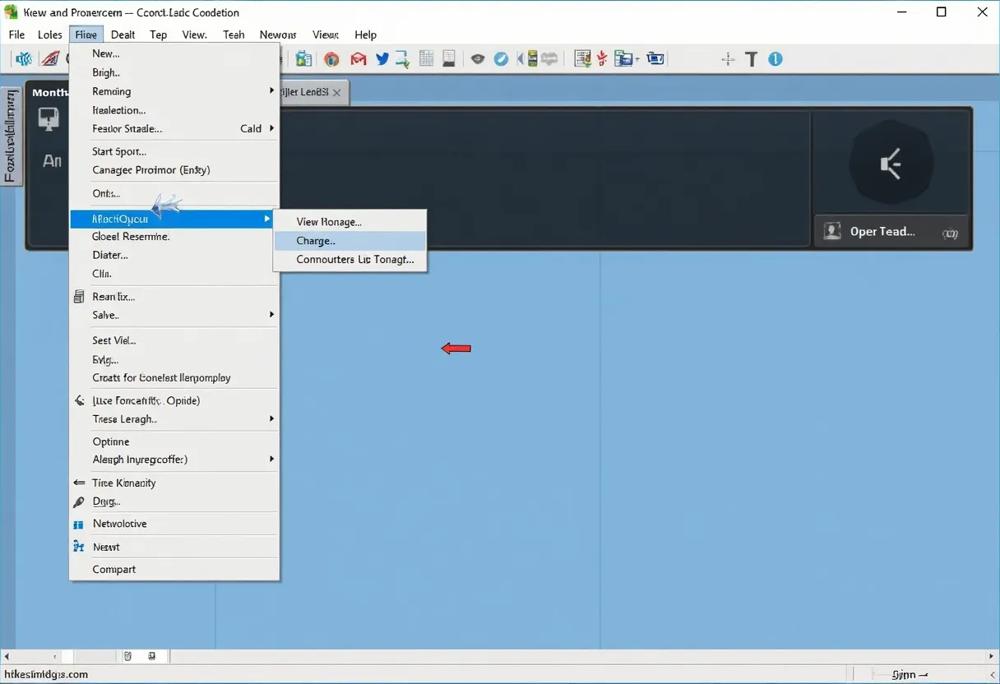Select Netvolotive menu entry
The height and width of the screenshot is (684, 1000).
pos(174,524)
